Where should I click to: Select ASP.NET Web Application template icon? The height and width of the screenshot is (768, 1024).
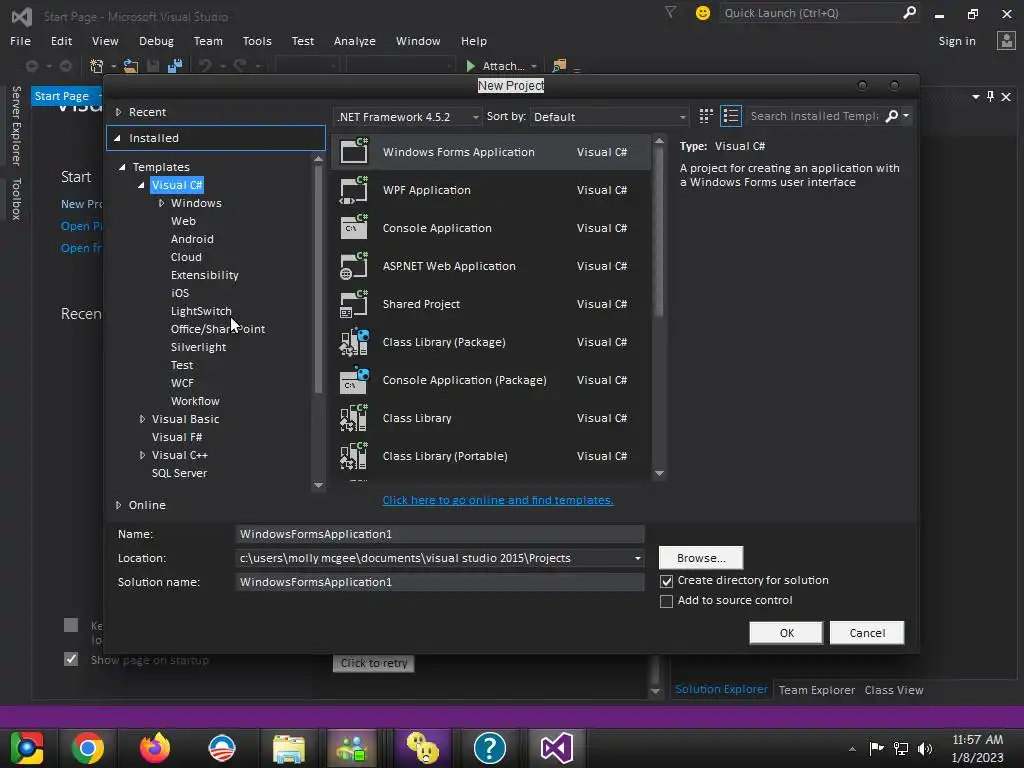tap(354, 266)
